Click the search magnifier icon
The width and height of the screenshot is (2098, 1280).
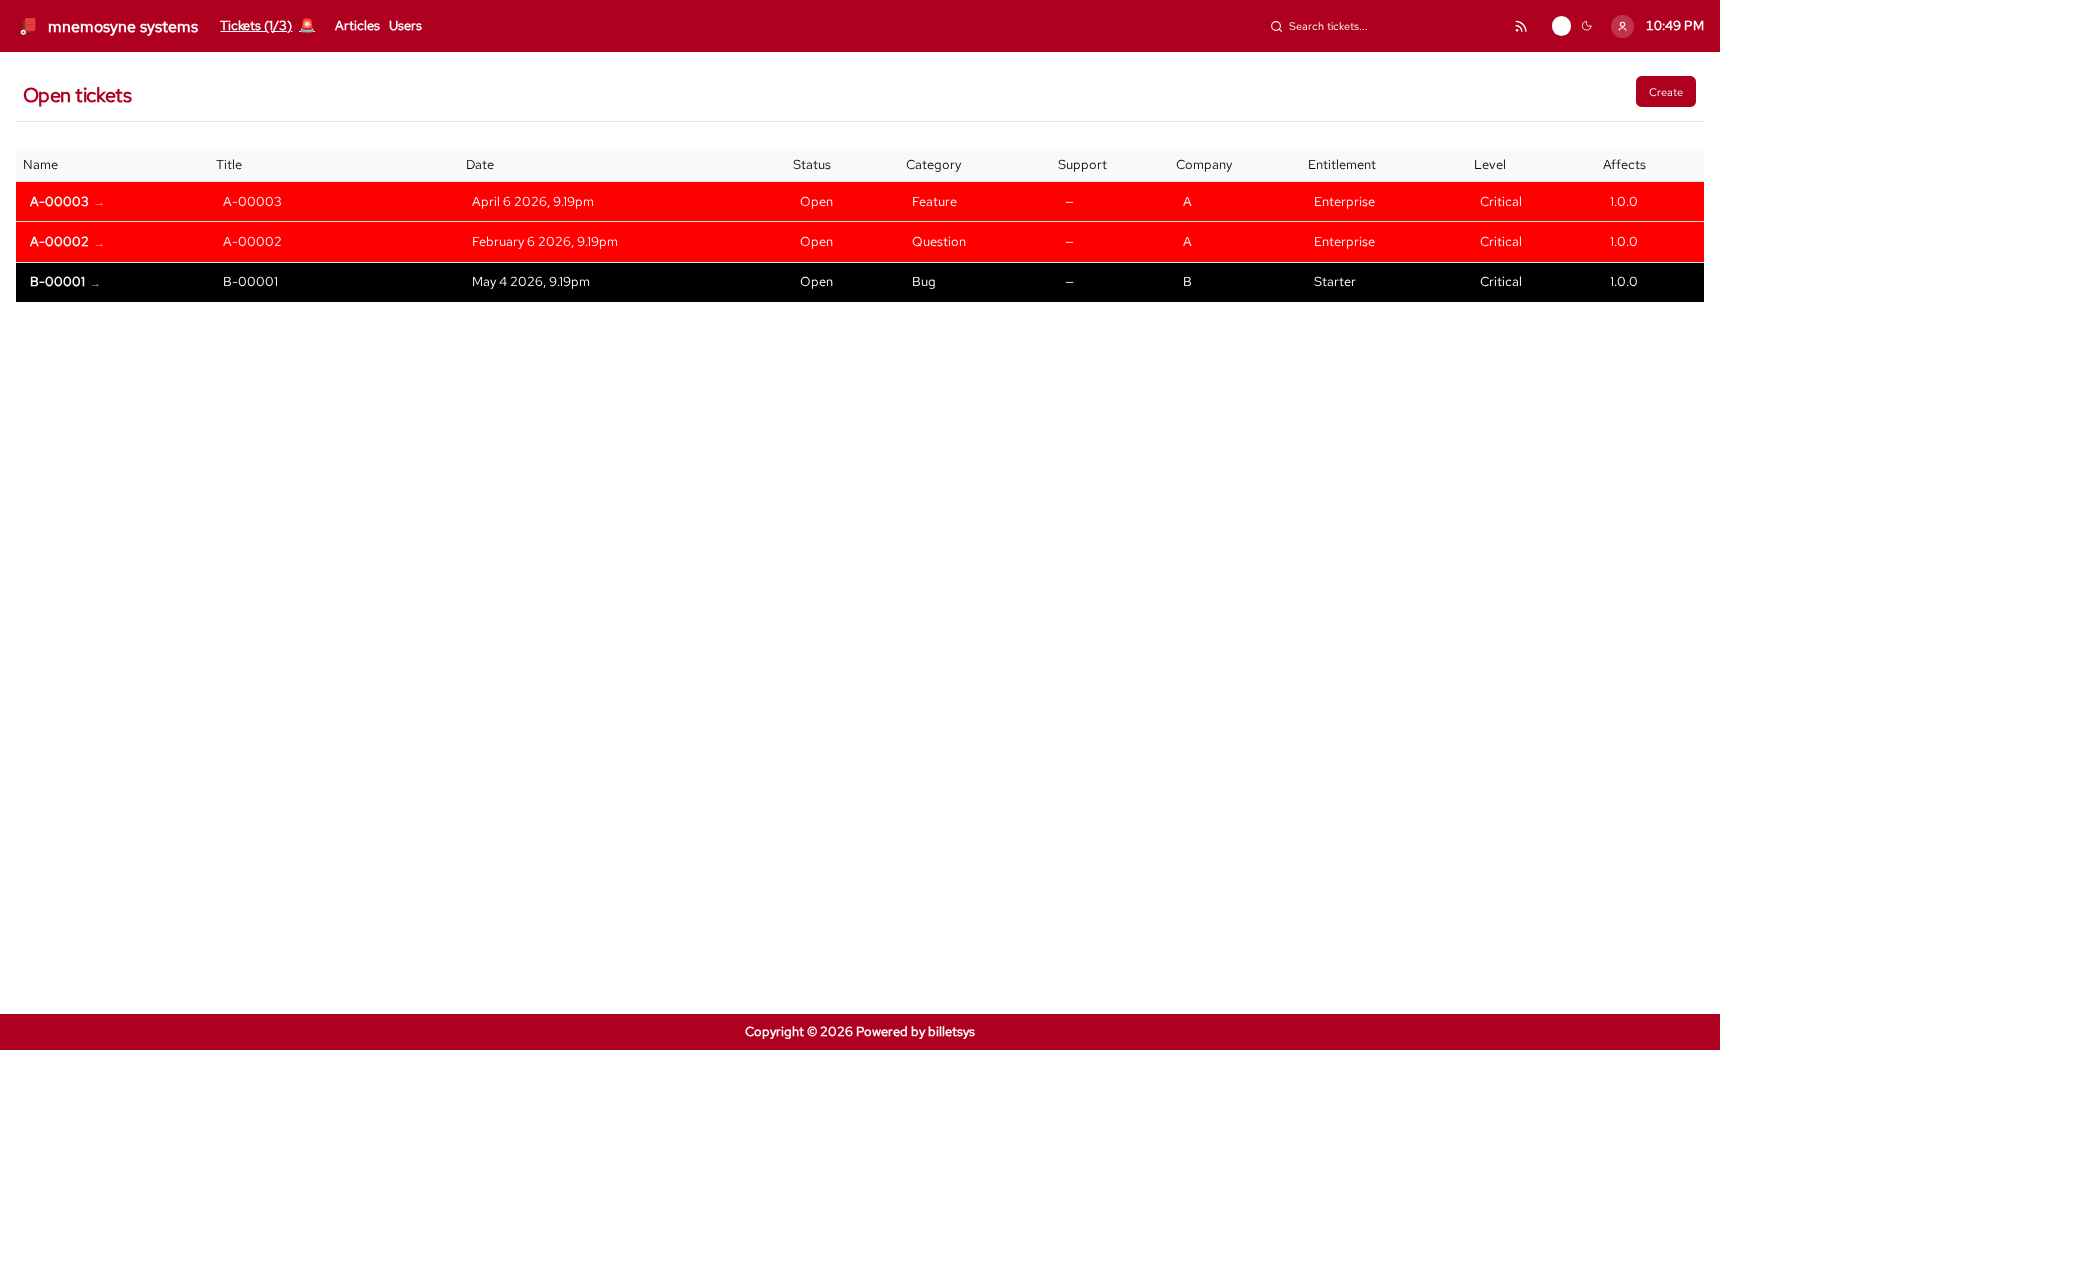click(1276, 27)
